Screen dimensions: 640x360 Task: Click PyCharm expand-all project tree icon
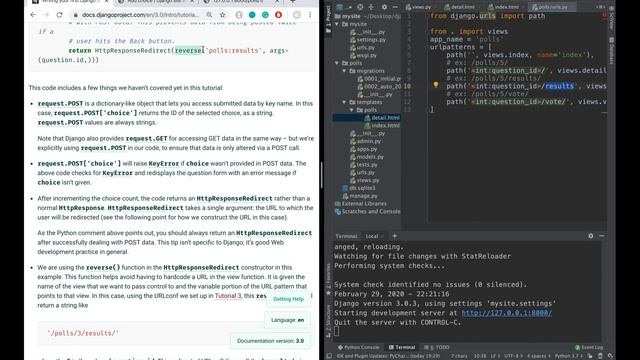(371, 7)
